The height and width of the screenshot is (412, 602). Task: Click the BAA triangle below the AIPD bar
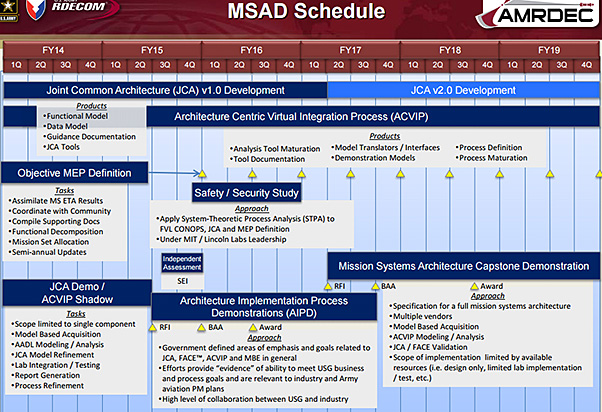pyautogui.click(x=202, y=327)
